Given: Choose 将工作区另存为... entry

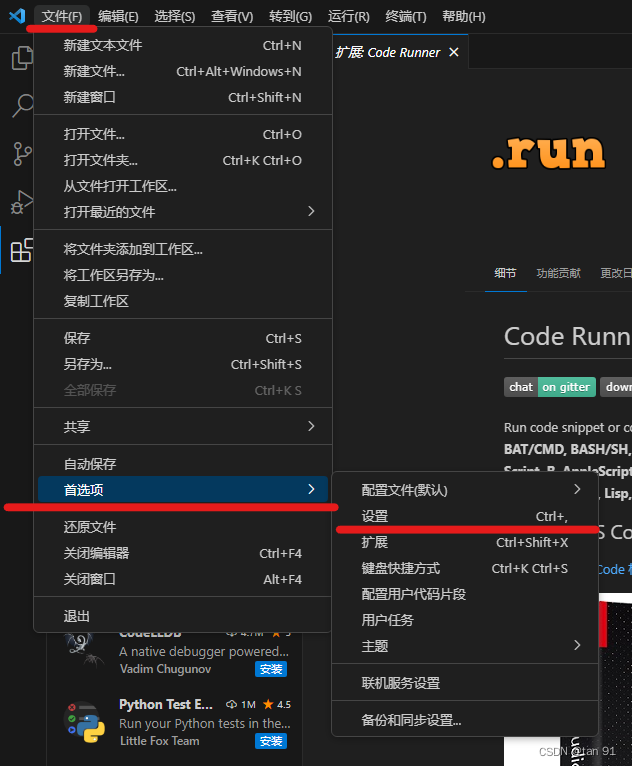Looking at the screenshot, I should coord(183,275).
